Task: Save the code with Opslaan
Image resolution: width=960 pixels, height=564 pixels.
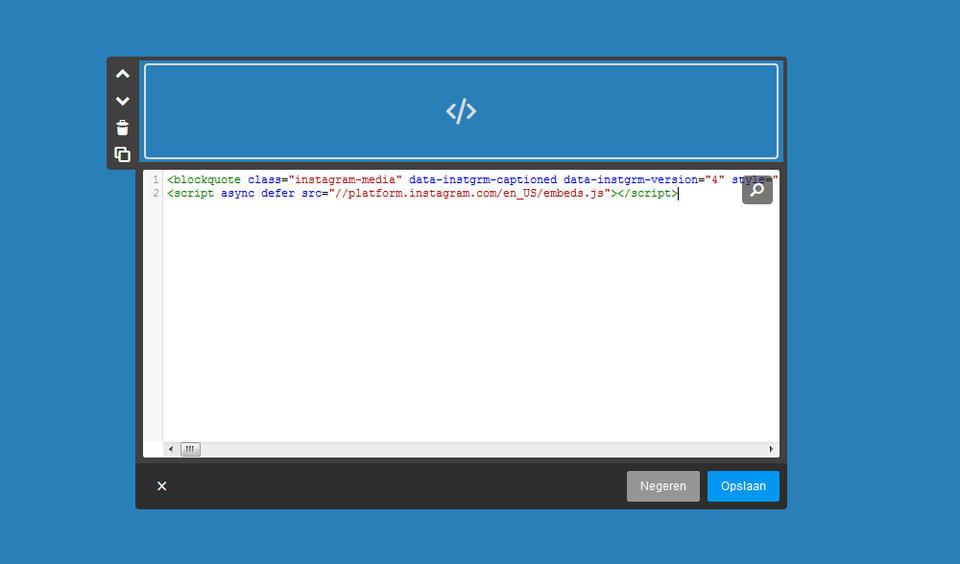Action: (x=743, y=486)
